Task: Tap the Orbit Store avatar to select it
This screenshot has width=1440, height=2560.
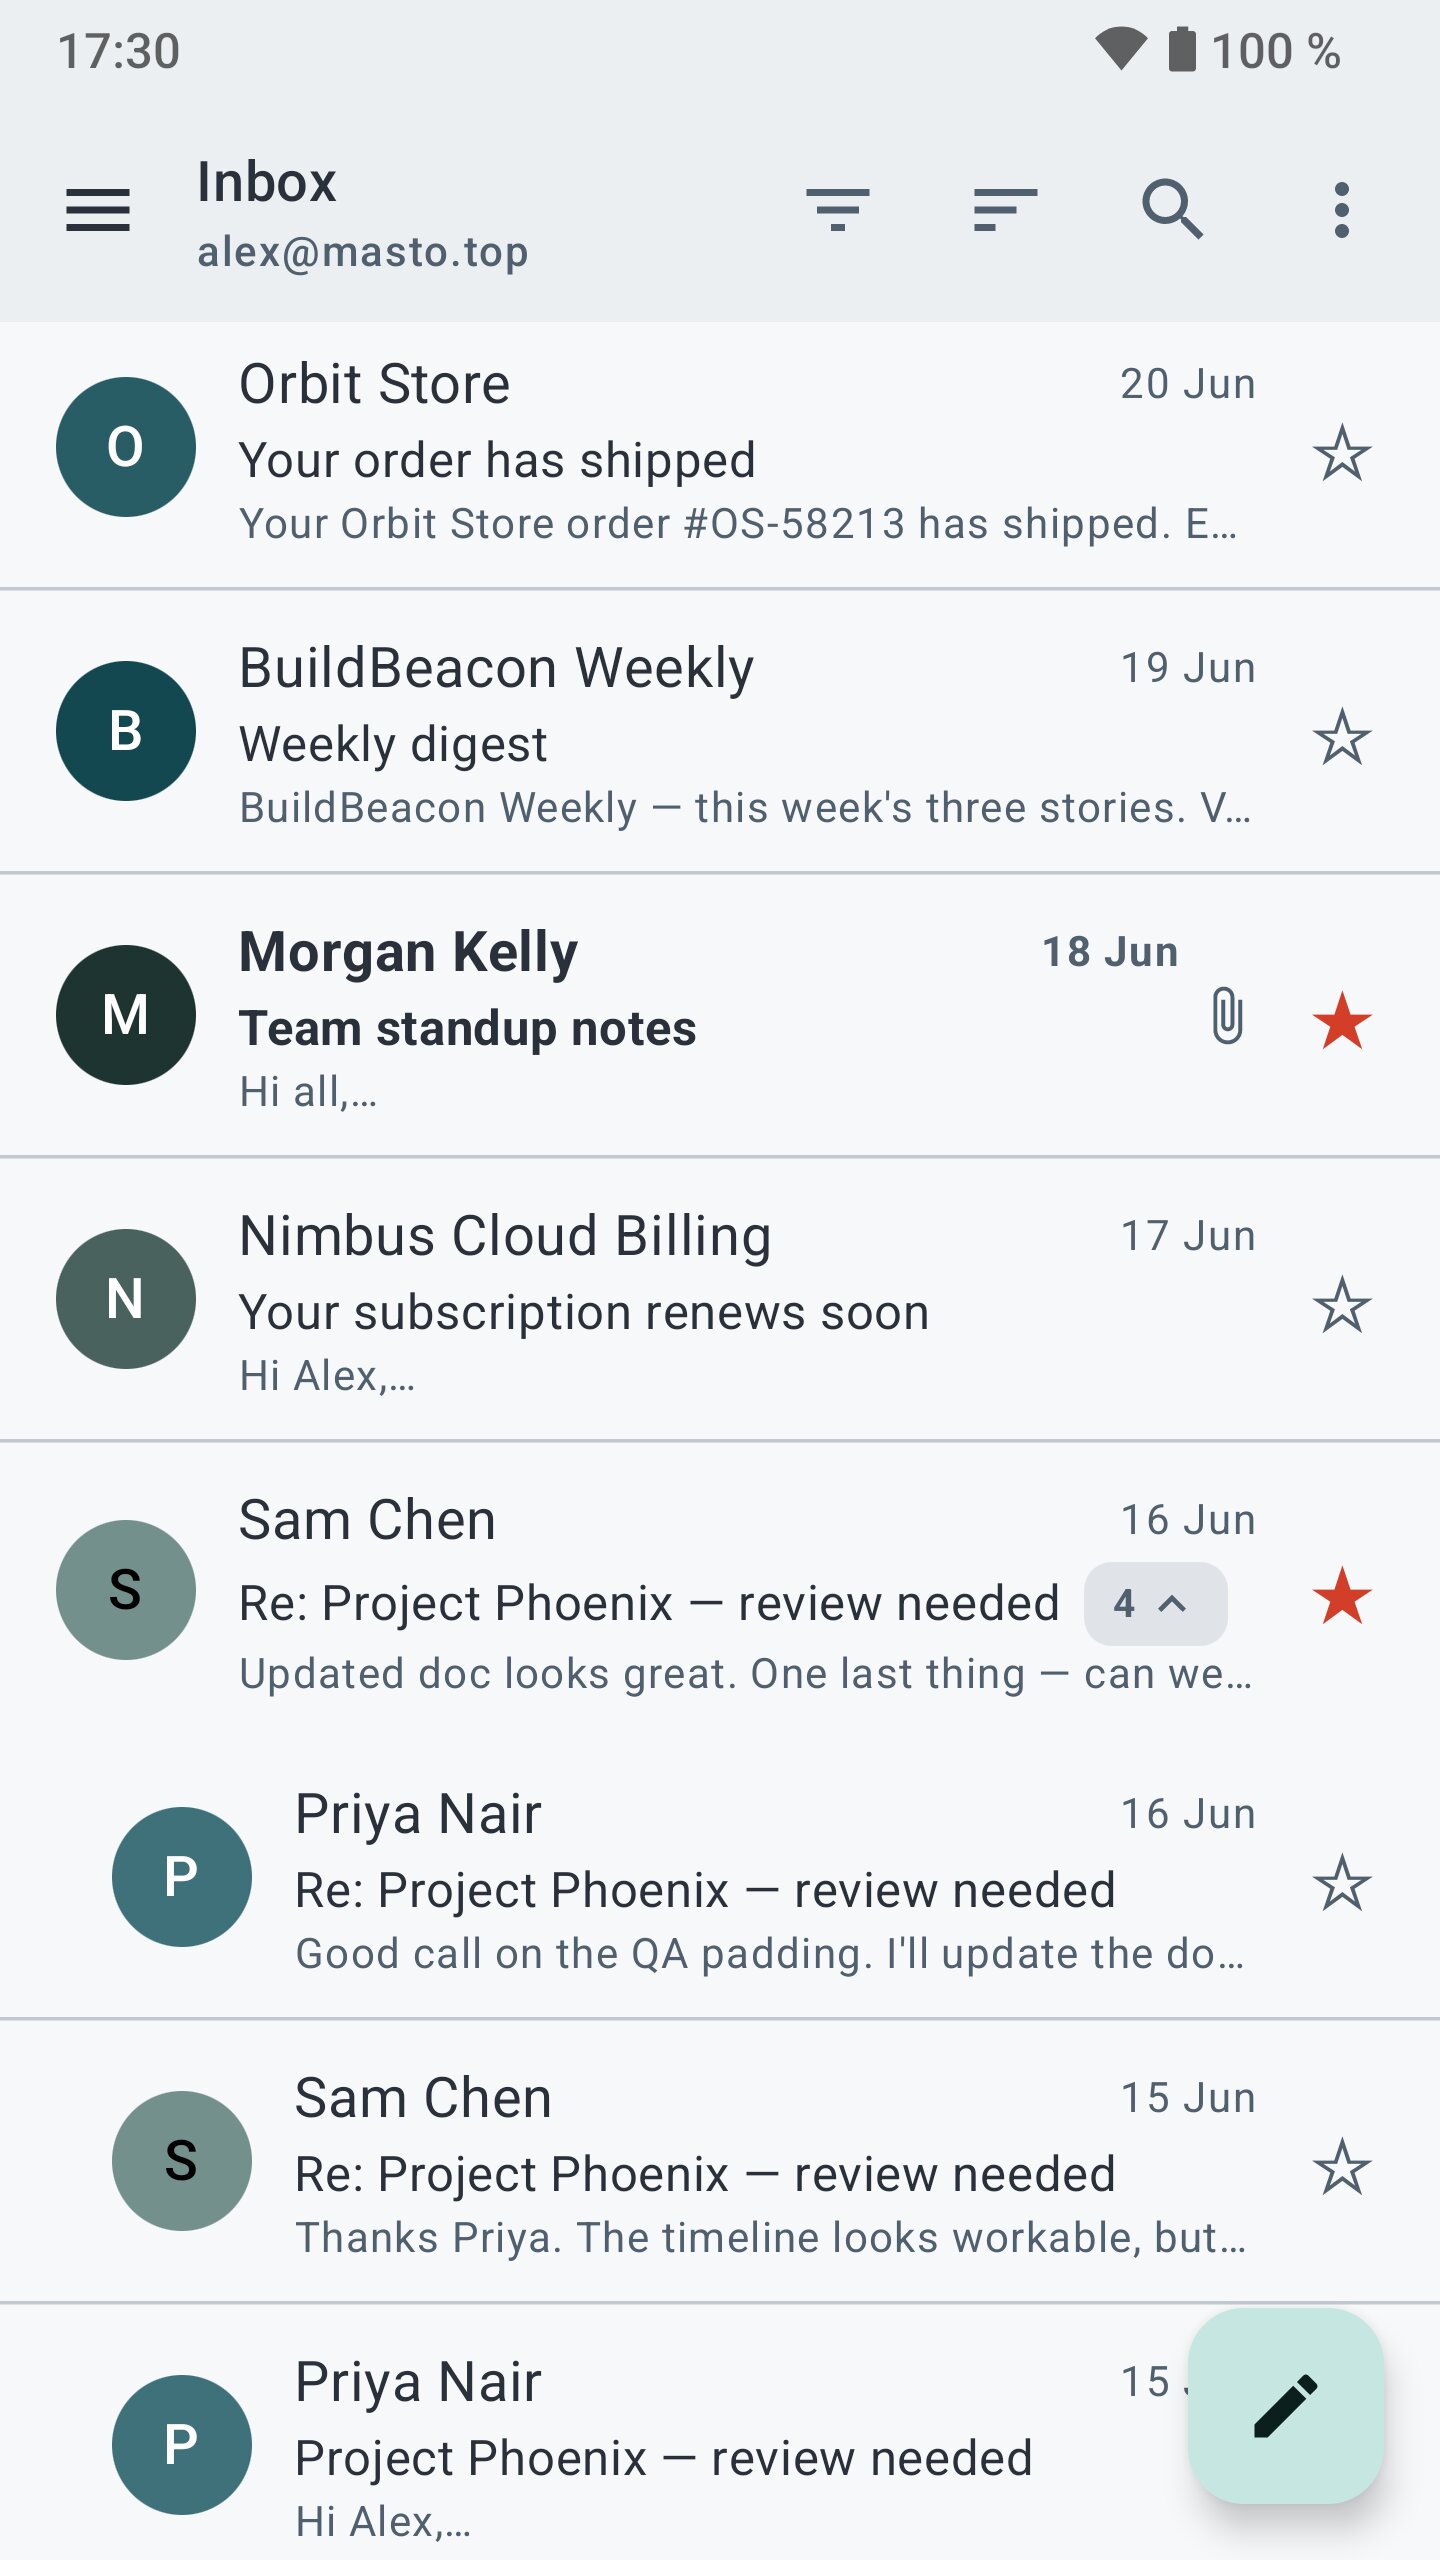Action: coord(126,447)
